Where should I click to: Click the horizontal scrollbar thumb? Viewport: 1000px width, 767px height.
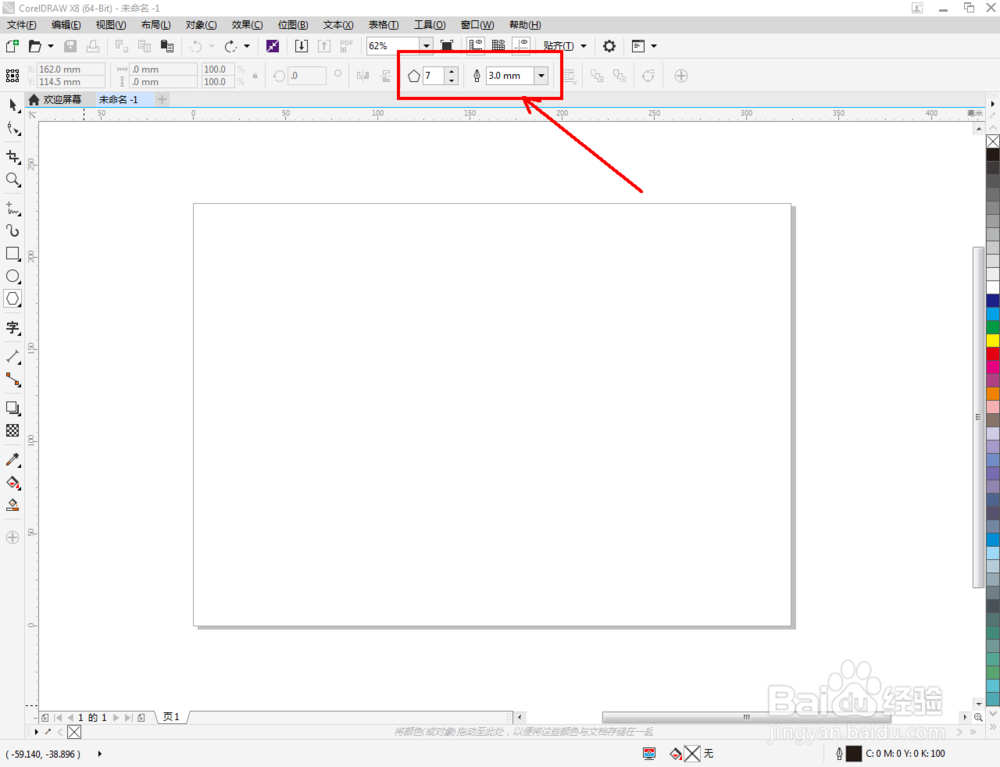point(746,717)
